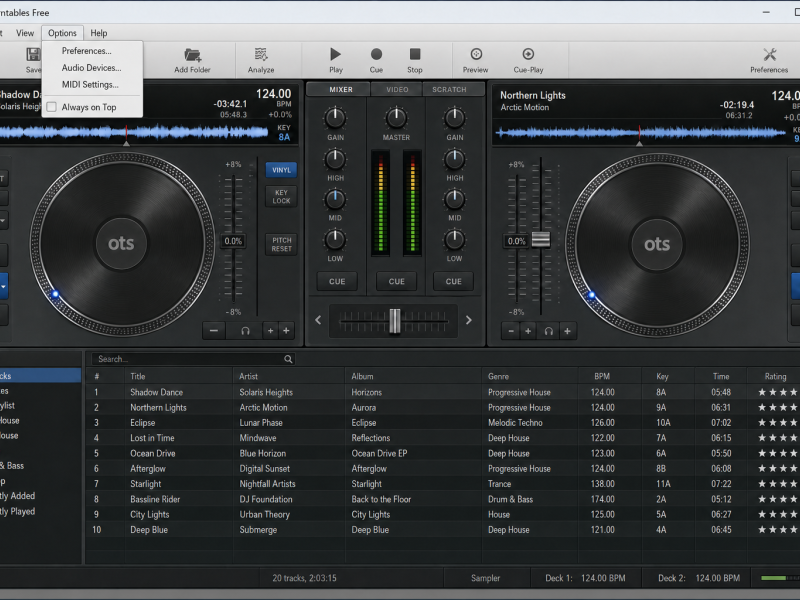This screenshot has height=600, width=800.
Task: Click 'Nightfall Artists' artist cell
Action: click(x=267, y=484)
